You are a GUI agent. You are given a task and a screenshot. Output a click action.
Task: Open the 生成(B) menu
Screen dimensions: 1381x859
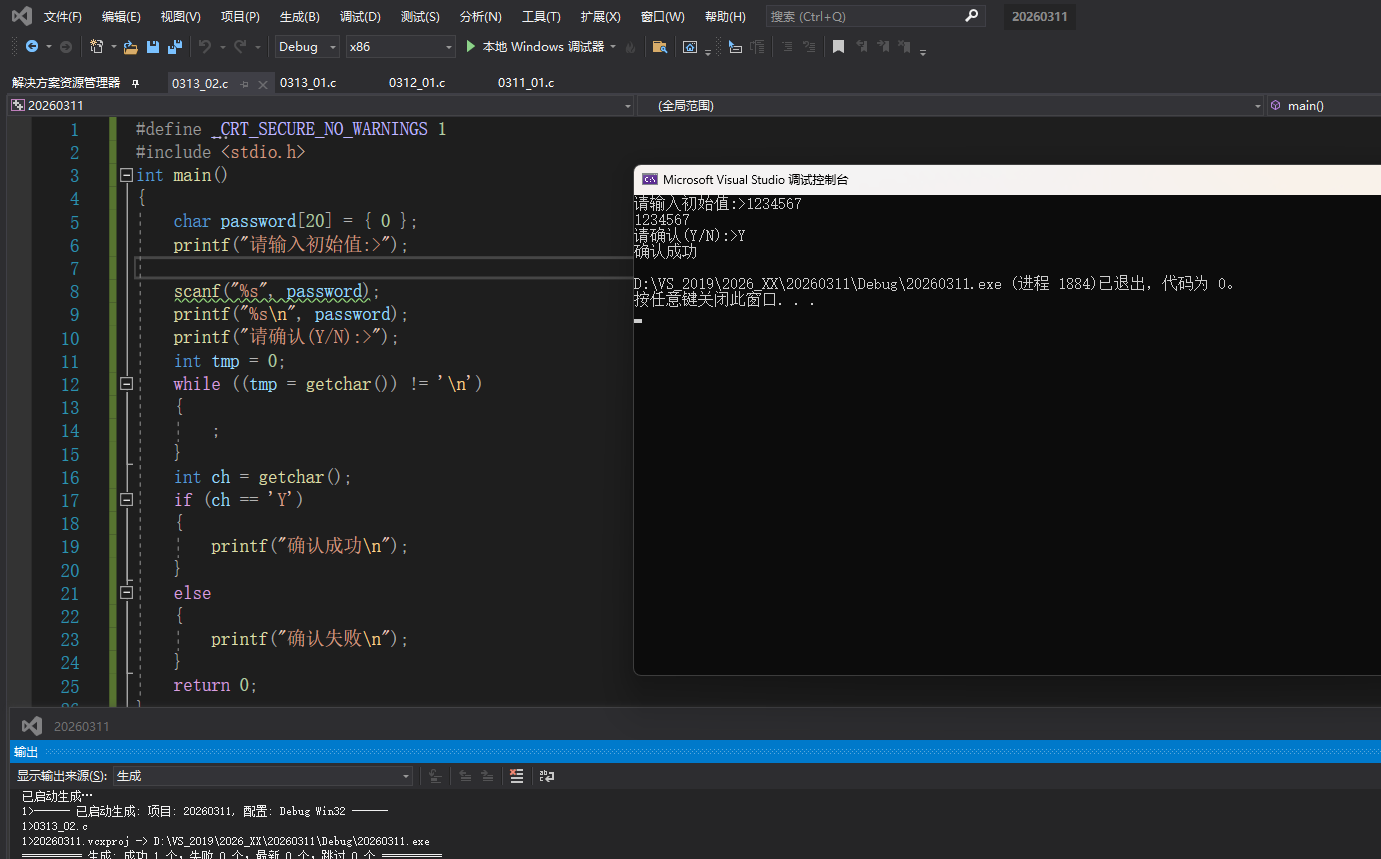pos(299,17)
